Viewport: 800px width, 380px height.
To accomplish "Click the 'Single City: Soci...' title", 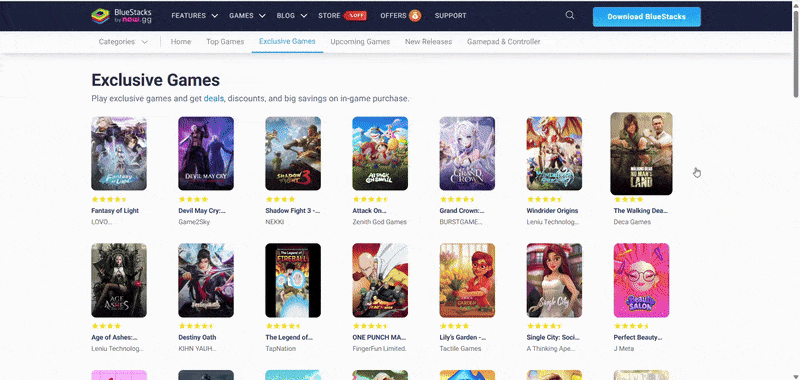I will (553, 337).
